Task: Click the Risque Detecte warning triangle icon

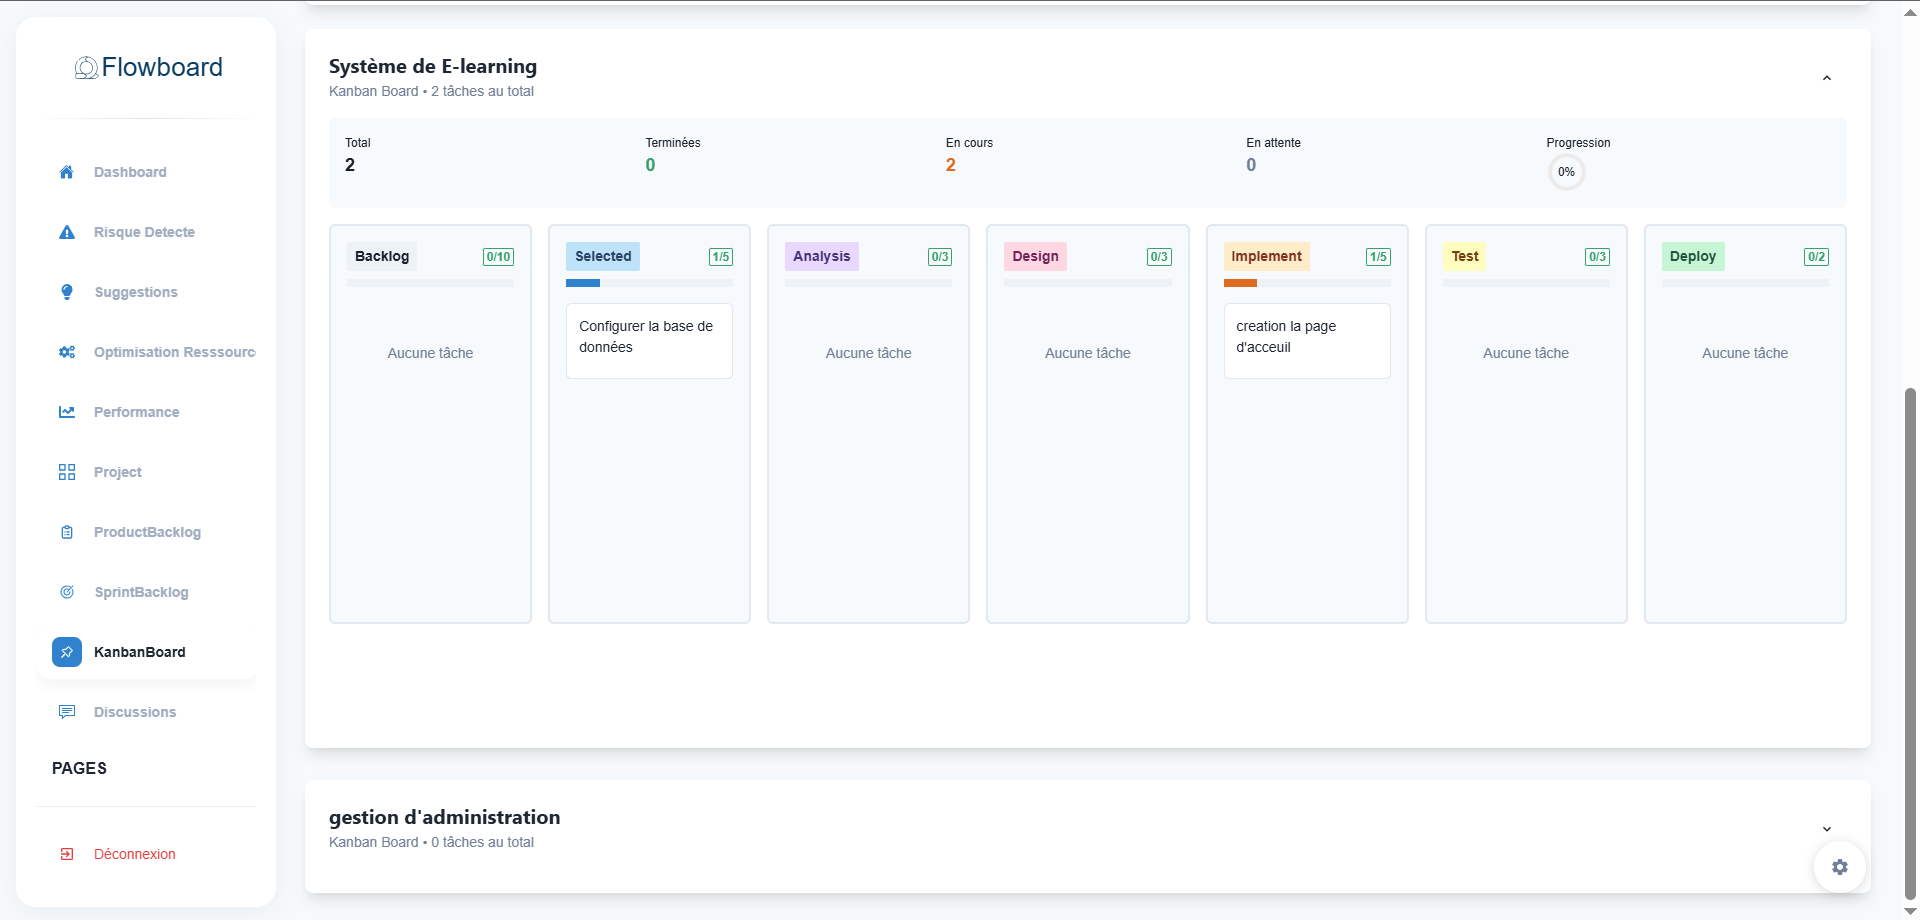Action: point(67,232)
